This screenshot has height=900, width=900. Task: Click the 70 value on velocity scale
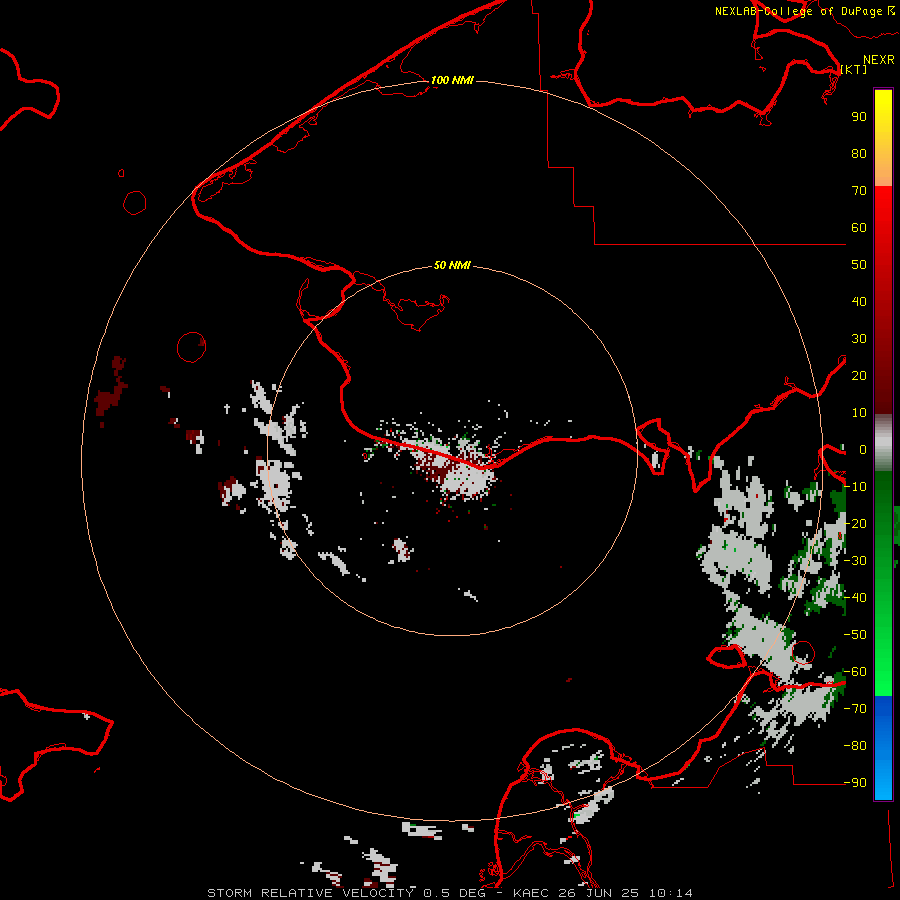(x=859, y=191)
